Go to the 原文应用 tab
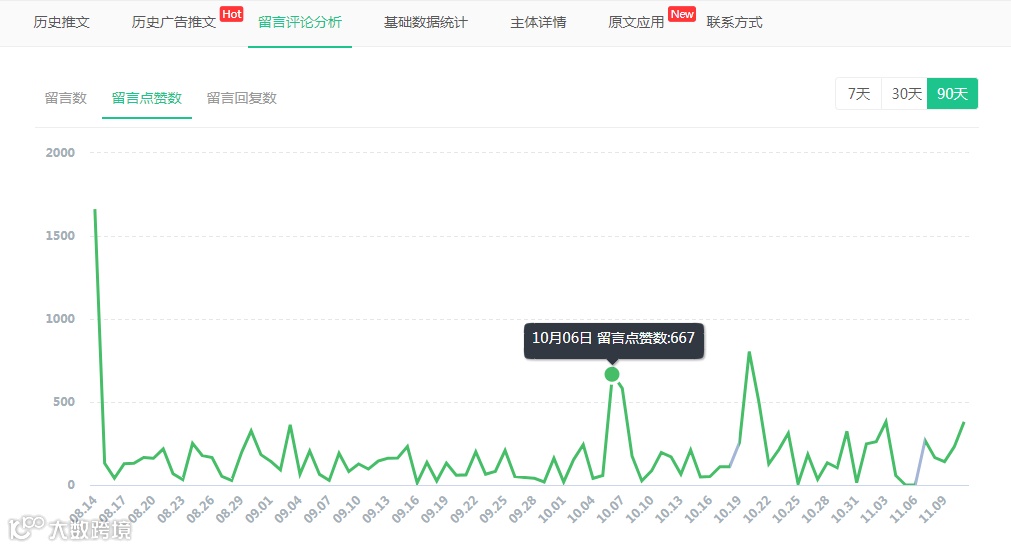Screen dimensions: 1011x548 click(x=636, y=23)
